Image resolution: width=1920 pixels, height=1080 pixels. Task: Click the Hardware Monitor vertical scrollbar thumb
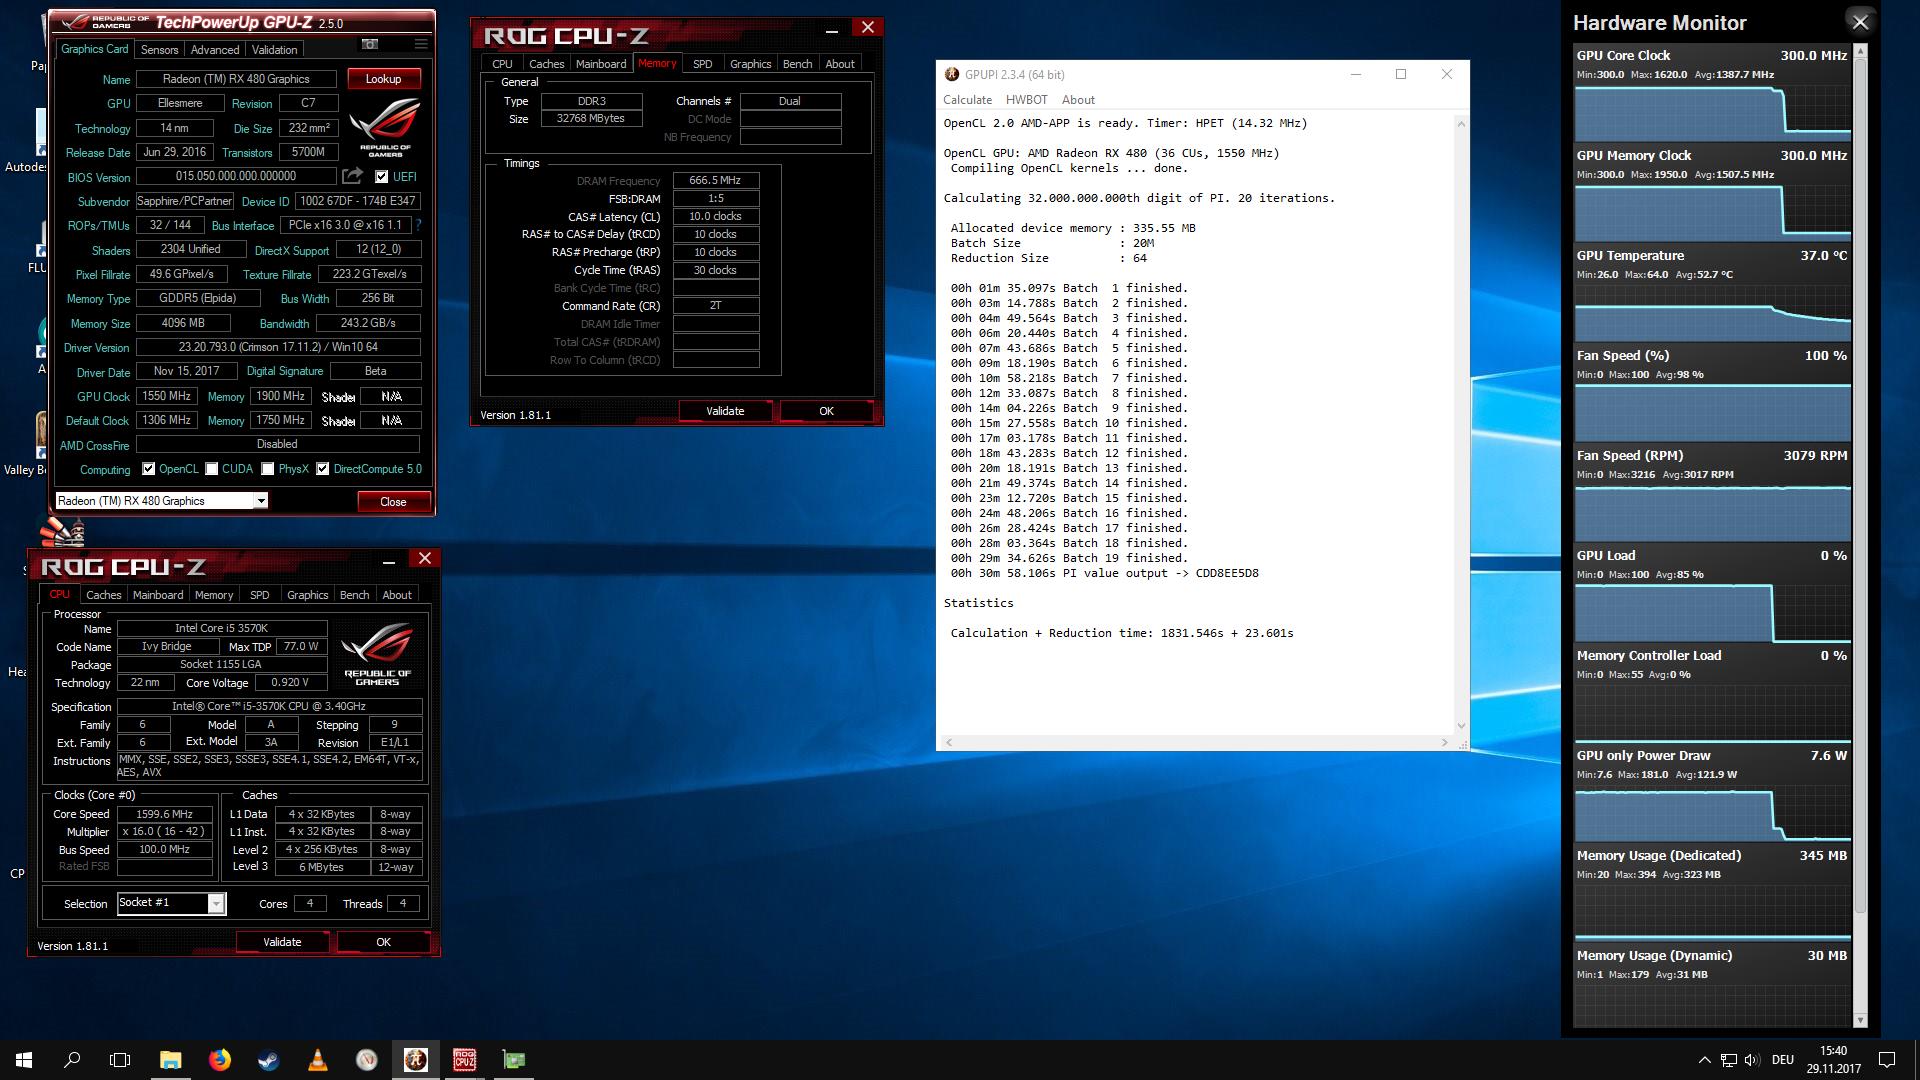(x=1860, y=485)
